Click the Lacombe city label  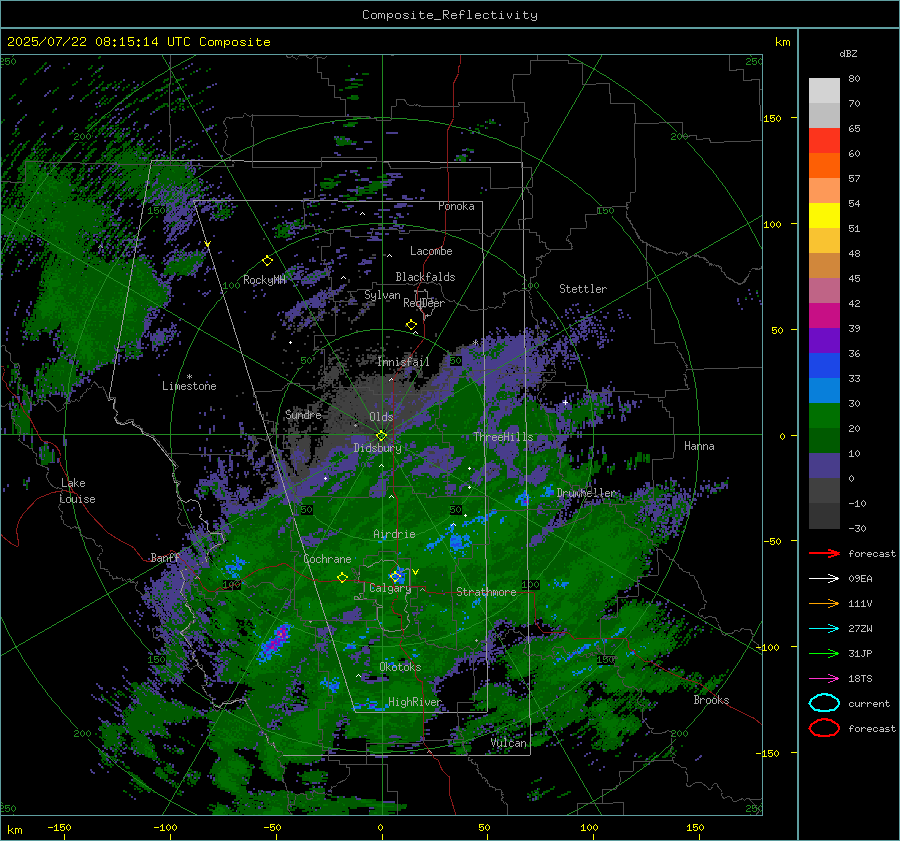431,251
